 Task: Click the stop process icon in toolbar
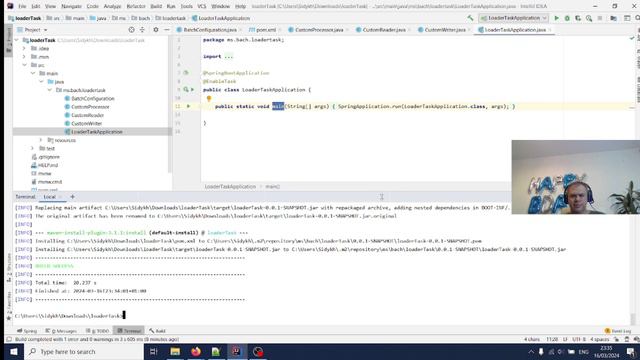pos(600,18)
